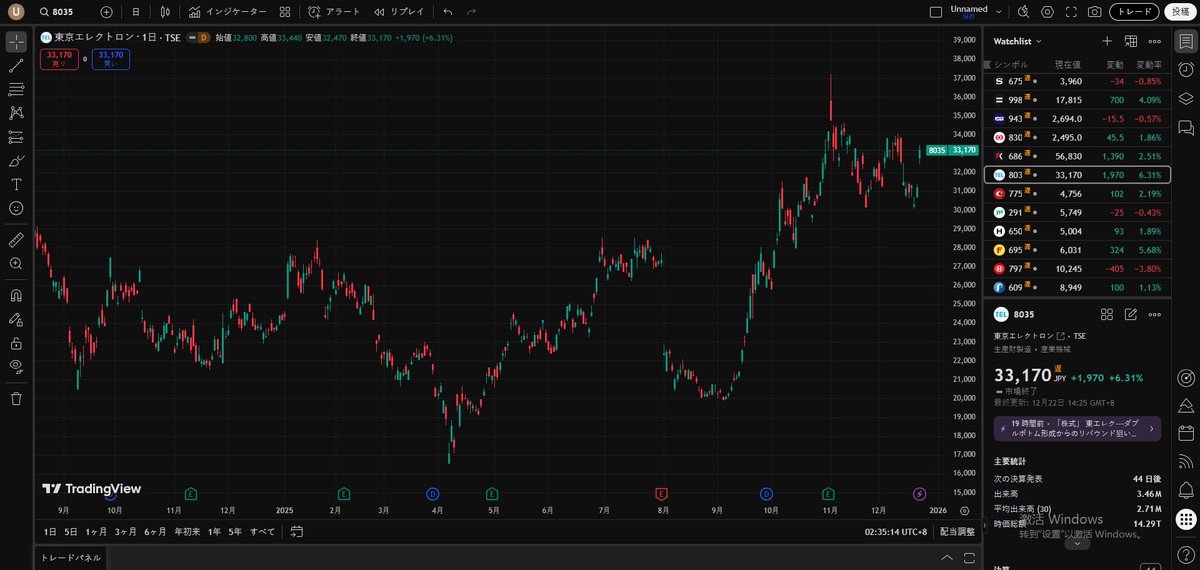Screen dimensions: 1200x570
Task: Open the chart patterns tool
Action: [x=16, y=113]
